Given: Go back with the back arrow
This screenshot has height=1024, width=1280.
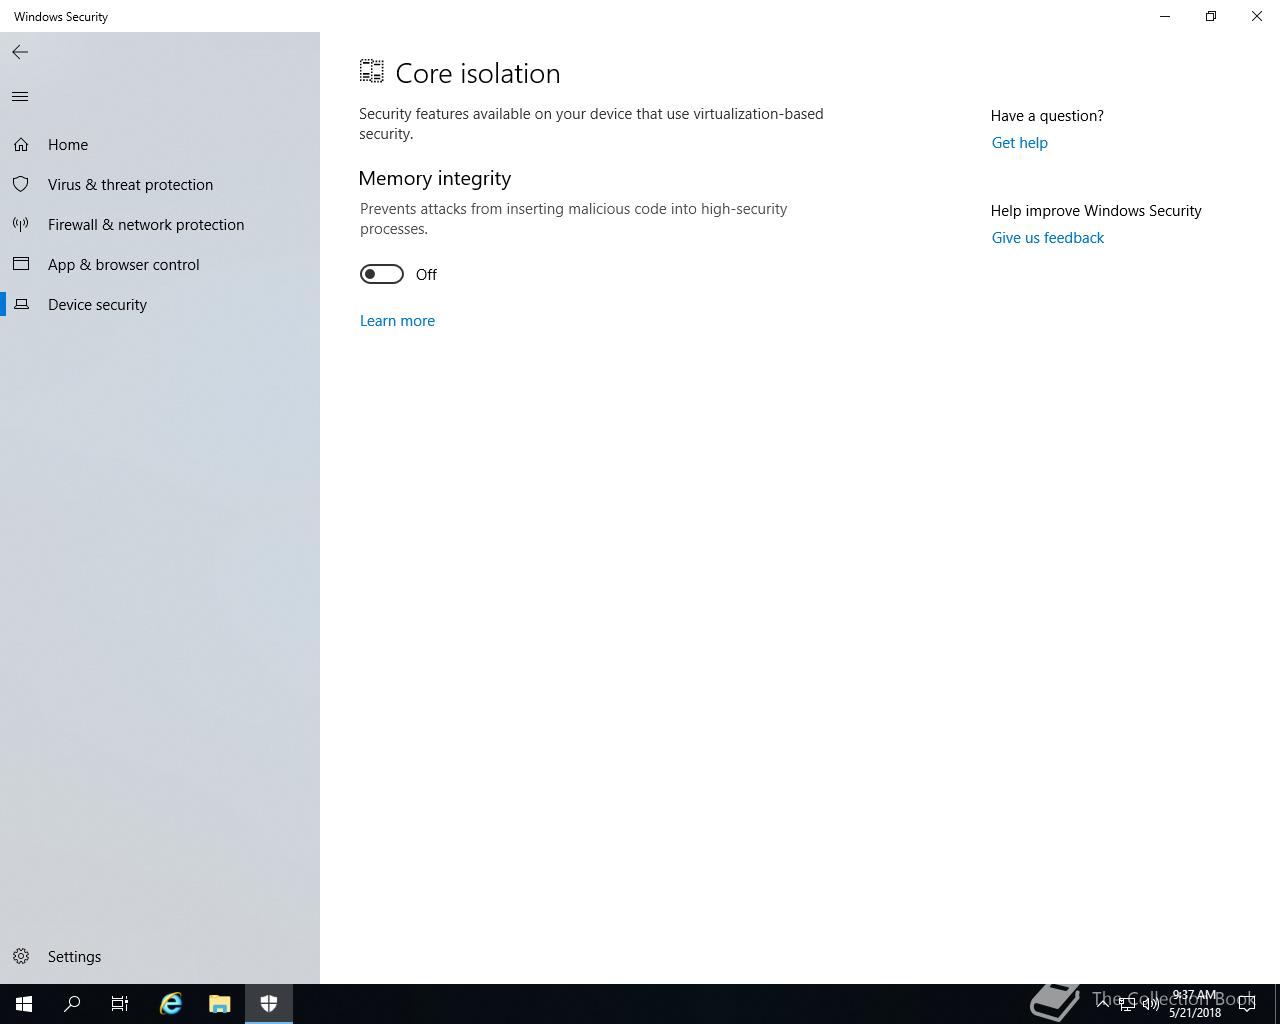Looking at the screenshot, I should pyautogui.click(x=20, y=52).
